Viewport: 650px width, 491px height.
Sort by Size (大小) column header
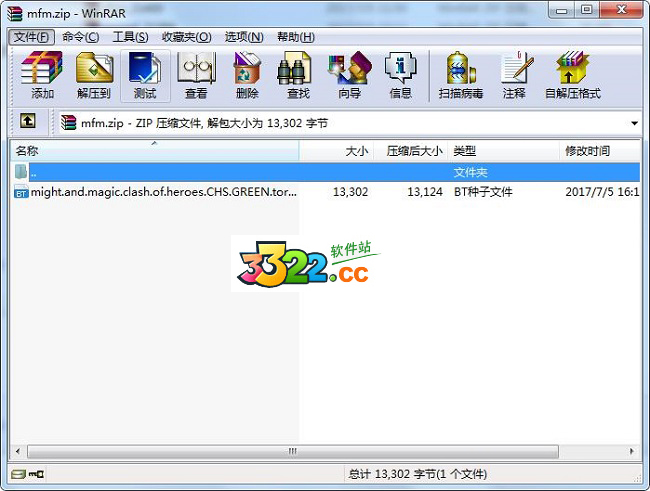coord(337,151)
